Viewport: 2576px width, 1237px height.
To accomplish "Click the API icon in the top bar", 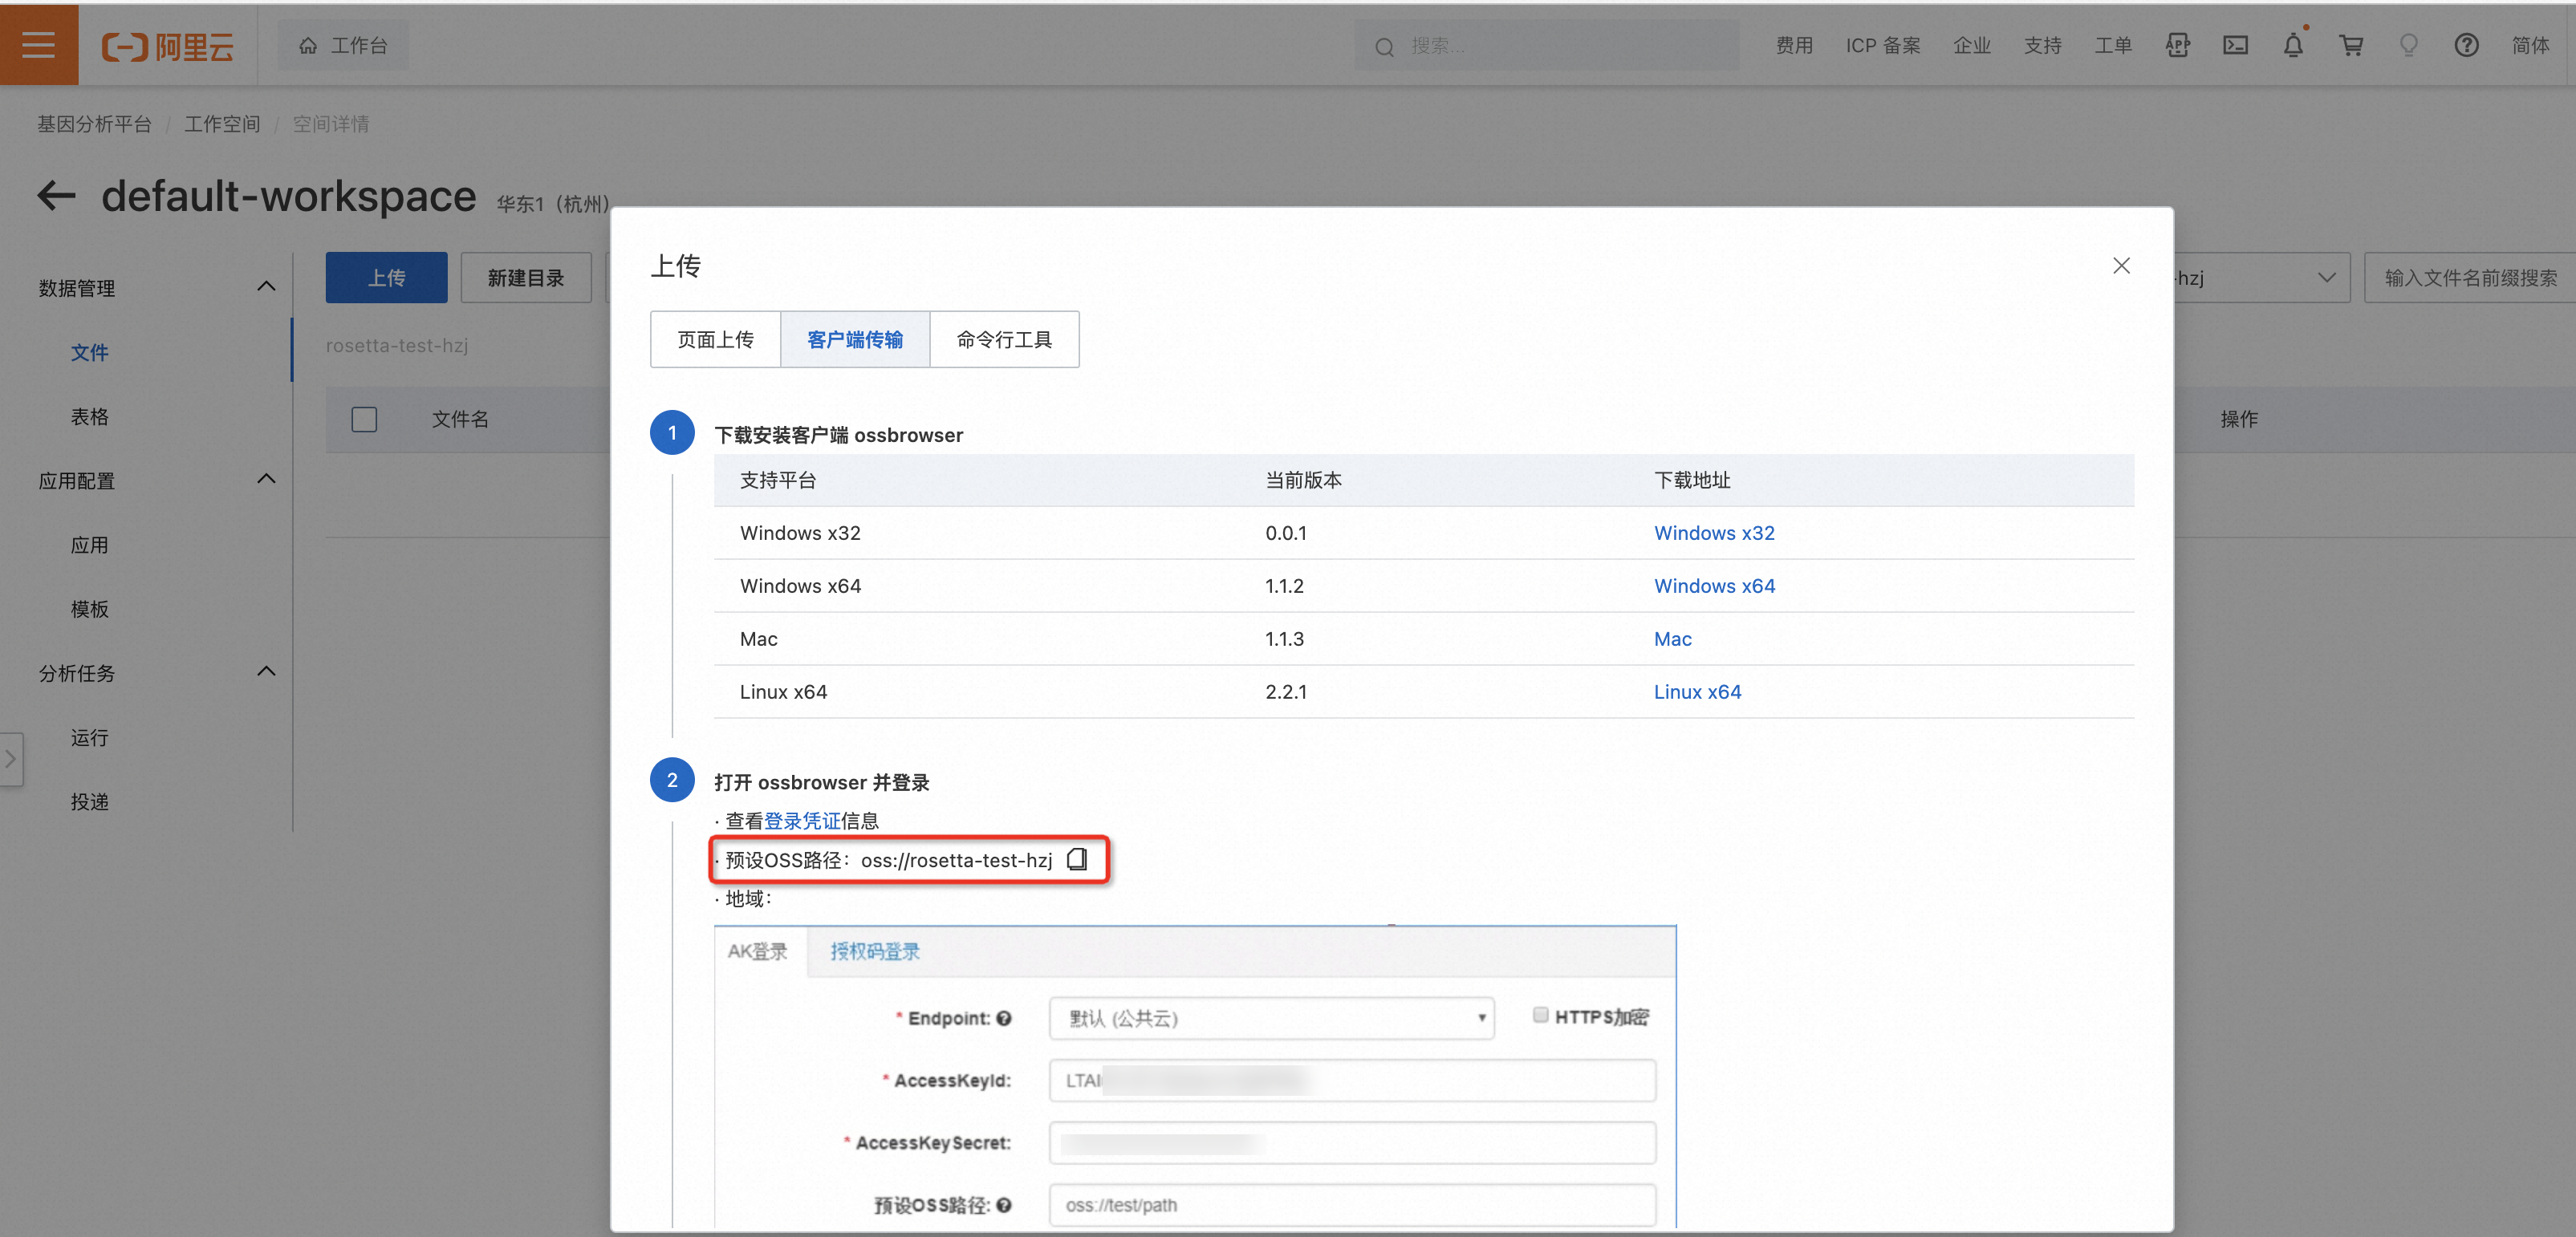I will (x=2177, y=45).
